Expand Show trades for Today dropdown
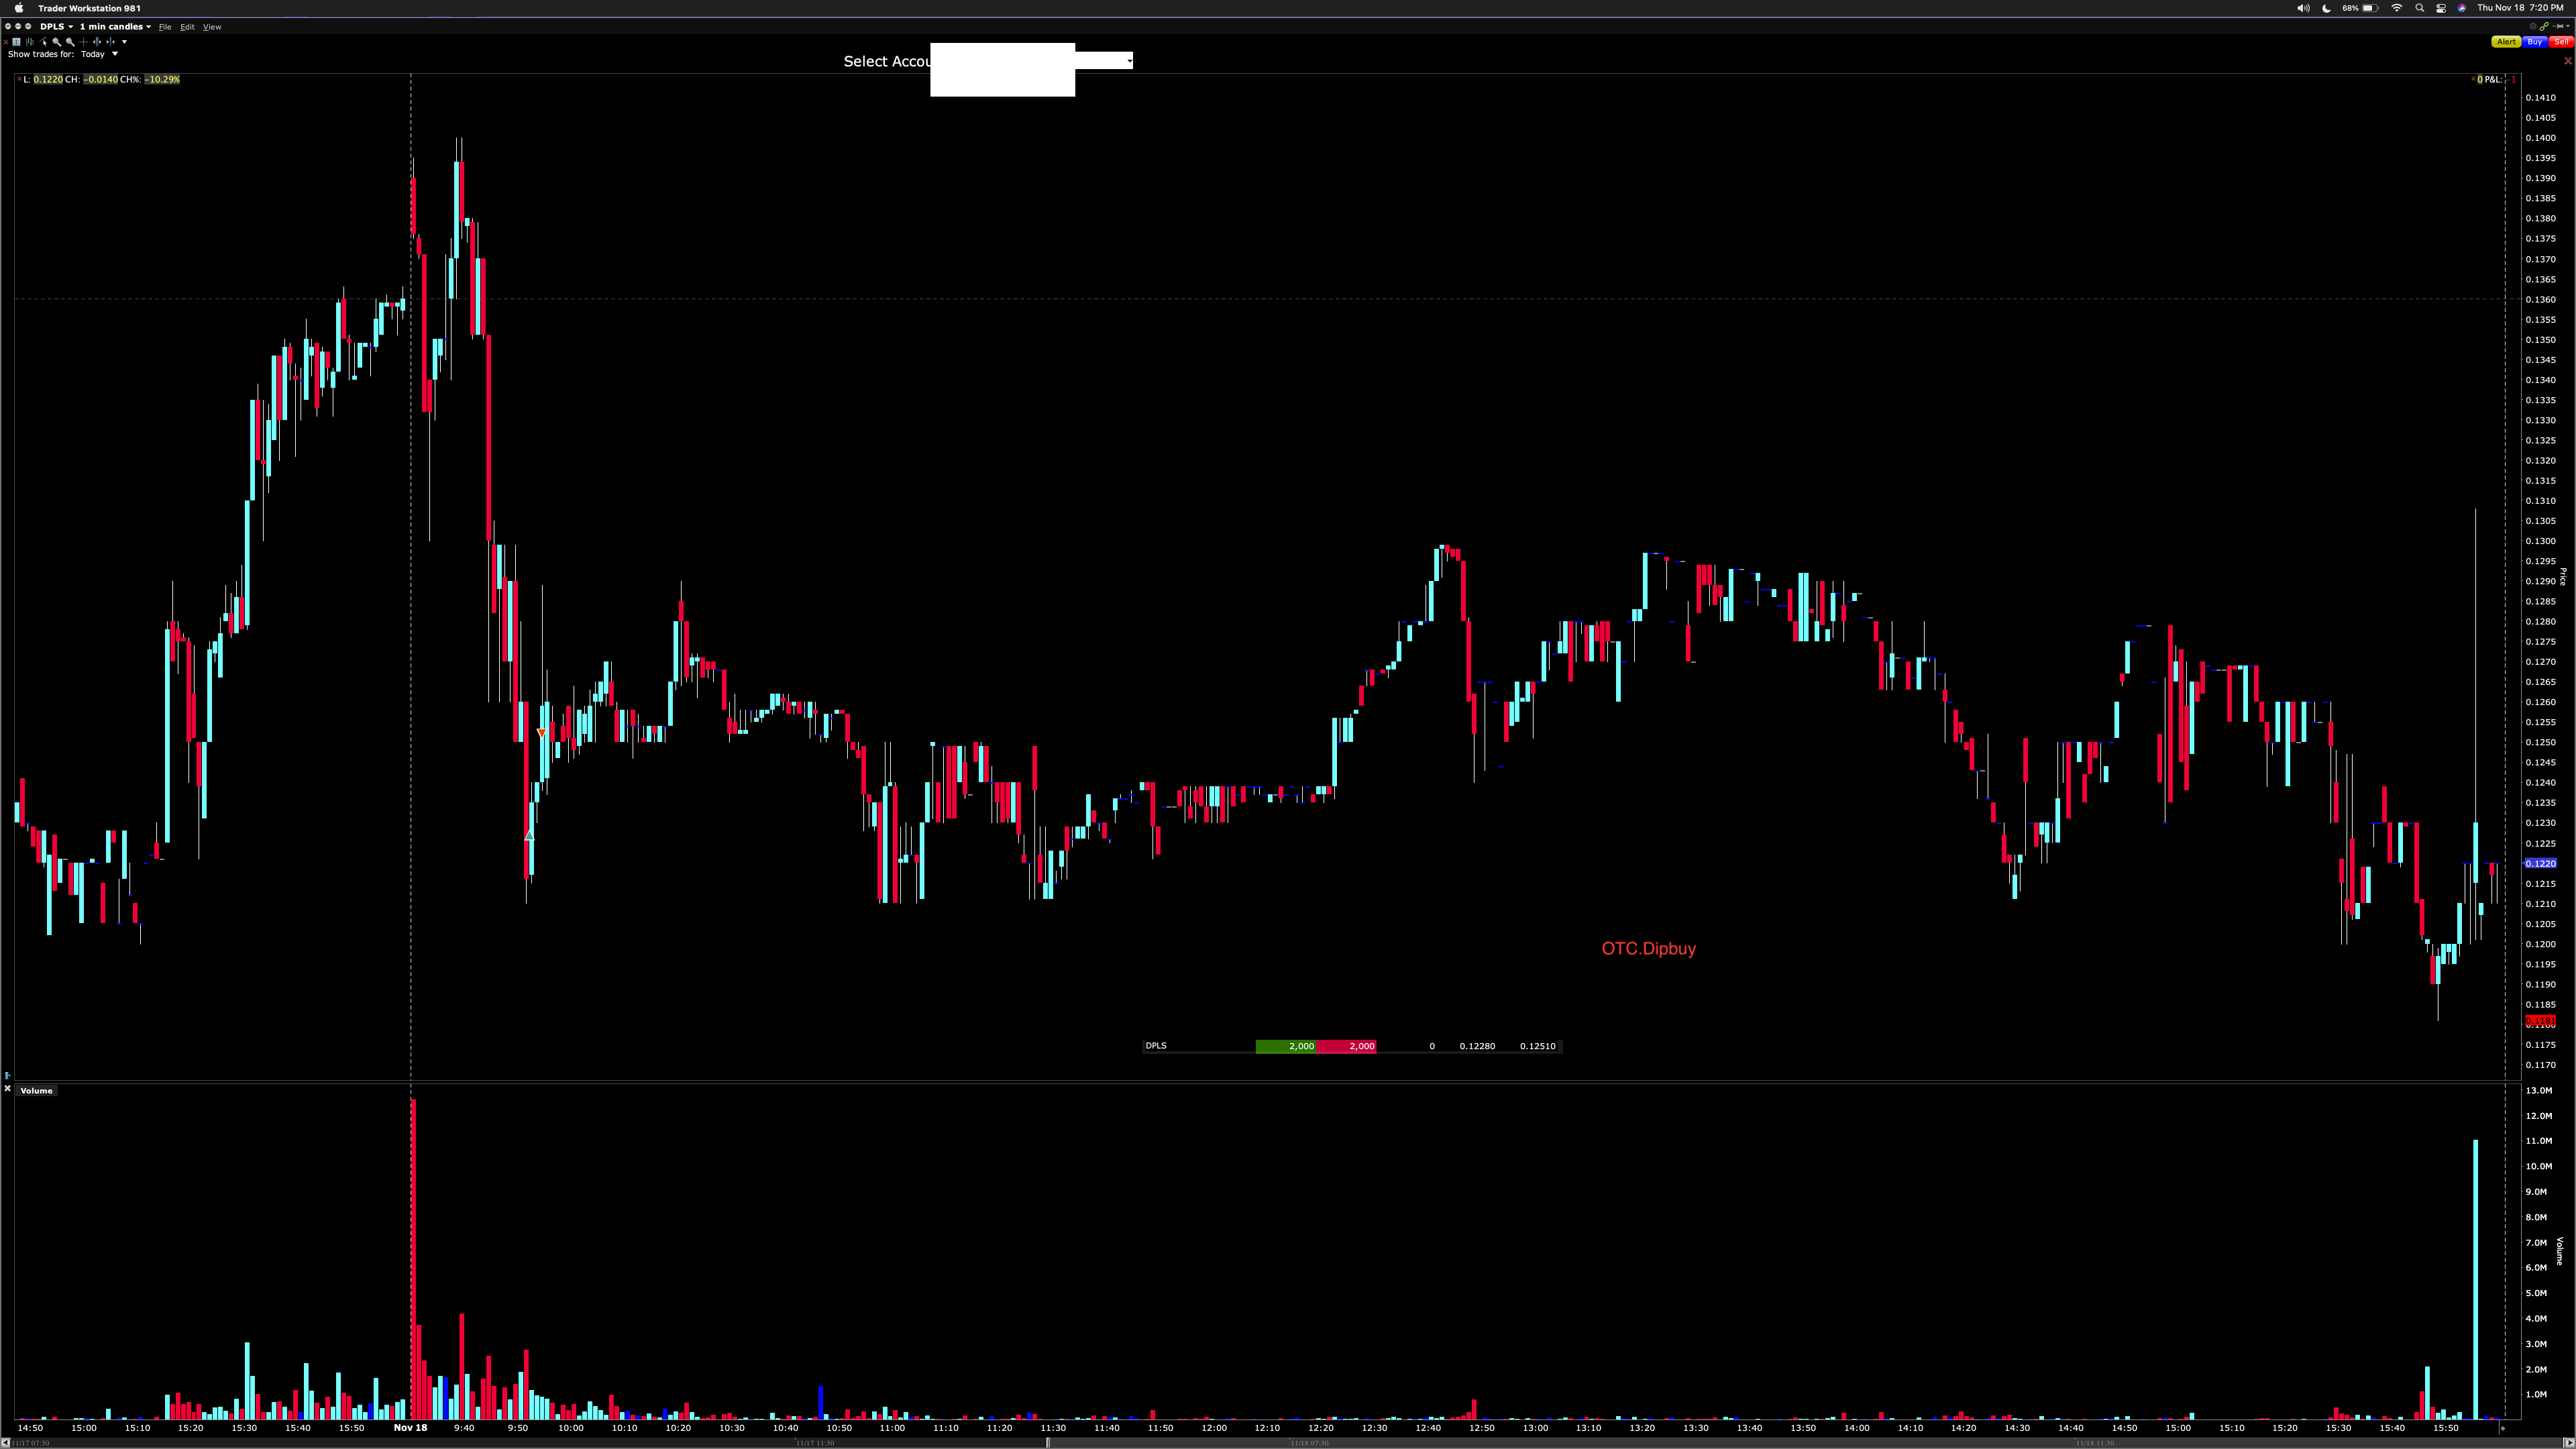Viewport: 2576px width, 1449px height. point(100,54)
